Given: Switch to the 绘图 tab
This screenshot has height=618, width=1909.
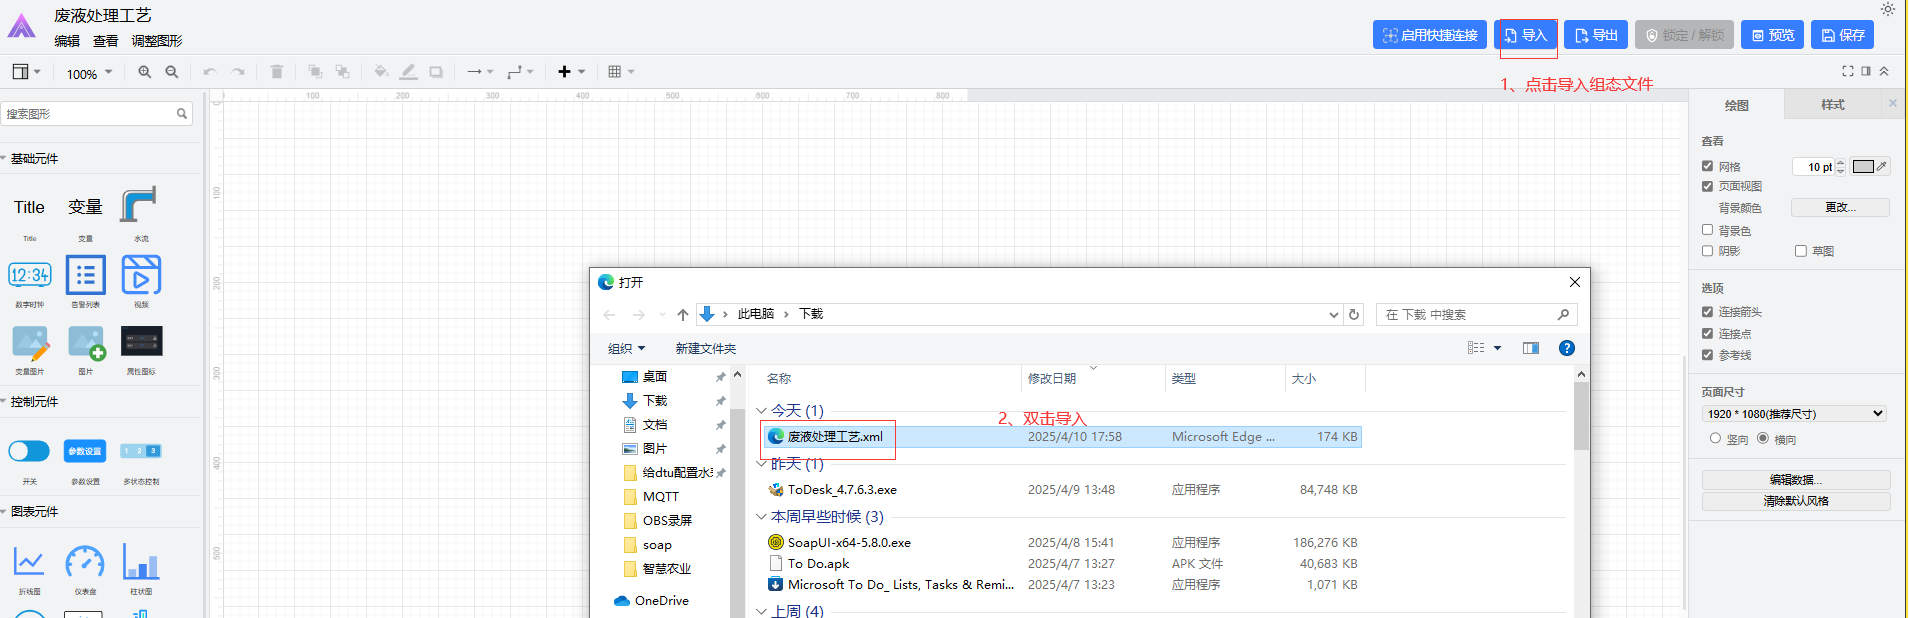Looking at the screenshot, I should 1737,105.
